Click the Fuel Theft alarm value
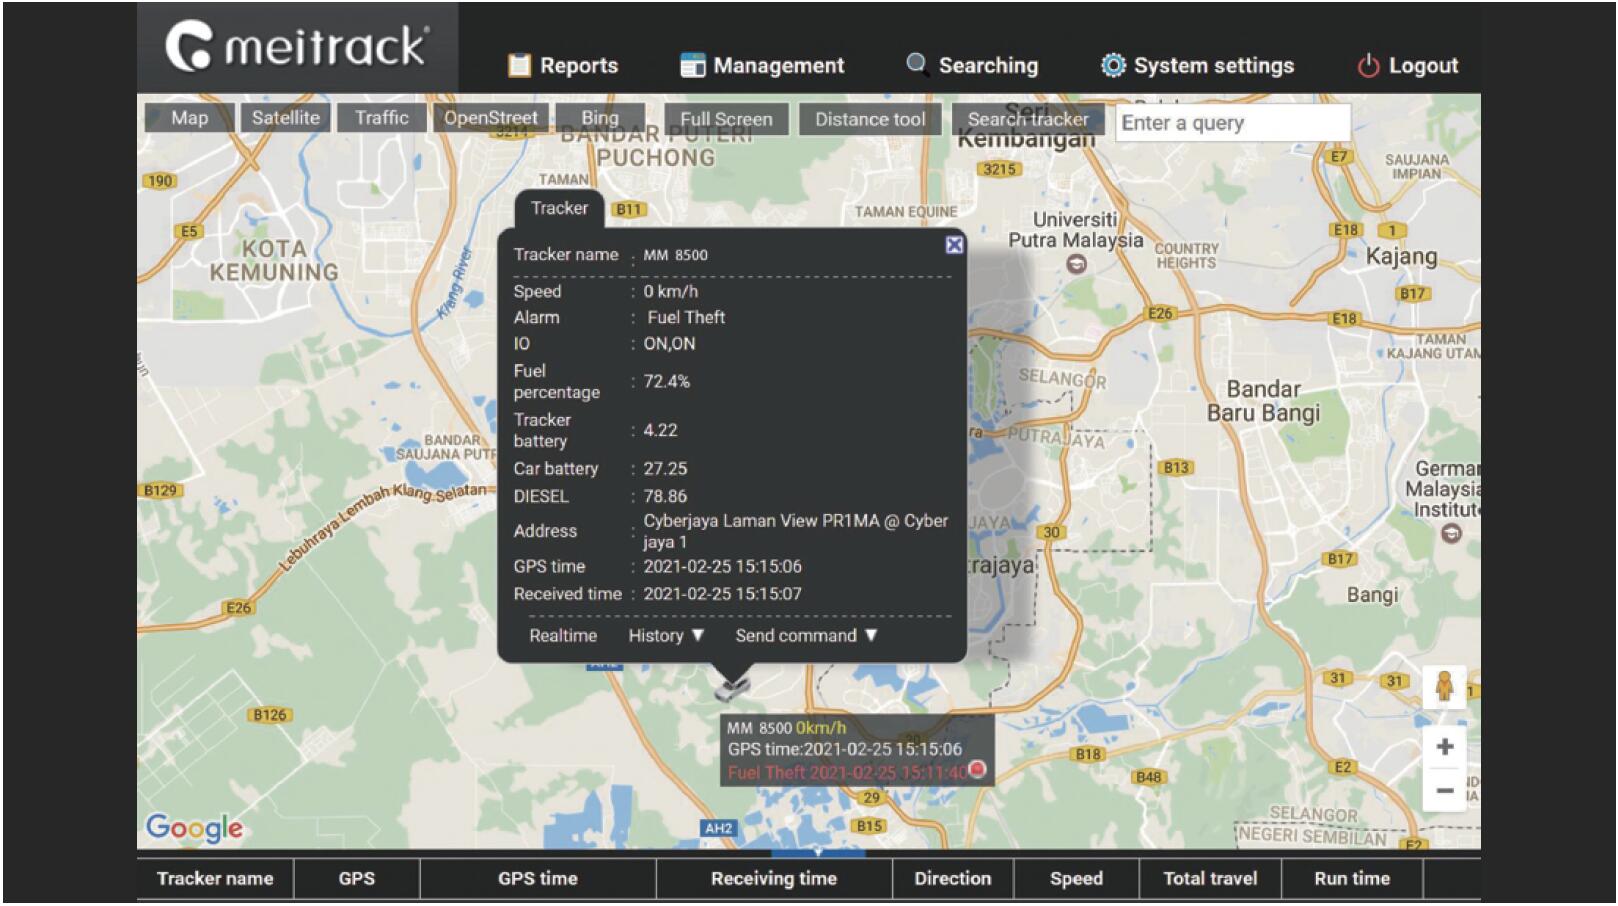The height and width of the screenshot is (906, 1618). click(x=686, y=317)
